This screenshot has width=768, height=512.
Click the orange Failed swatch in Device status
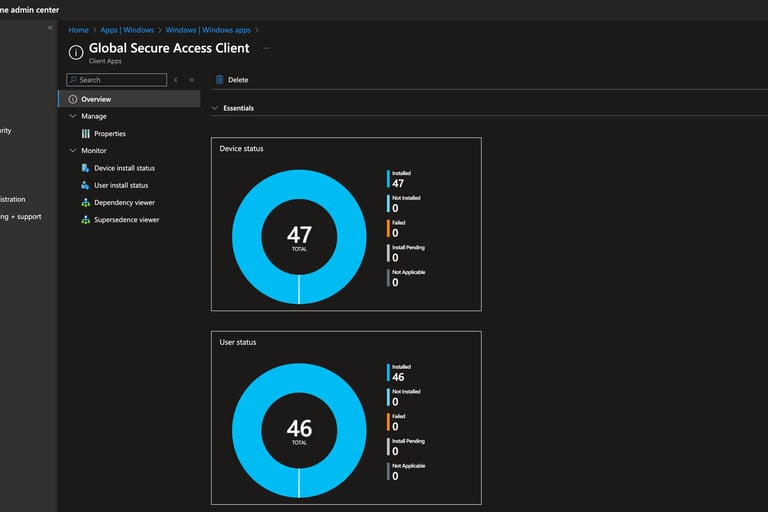pos(388,228)
